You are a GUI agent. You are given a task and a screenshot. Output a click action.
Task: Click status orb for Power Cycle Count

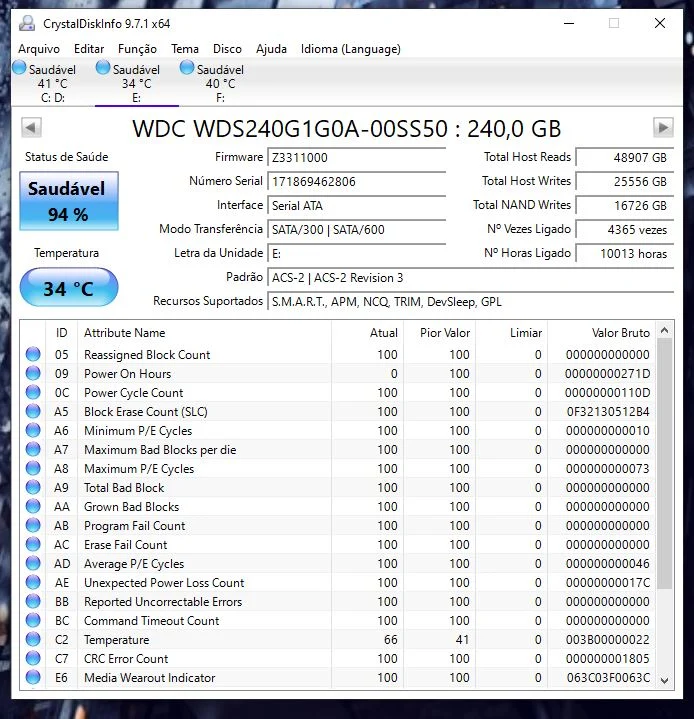(33, 393)
